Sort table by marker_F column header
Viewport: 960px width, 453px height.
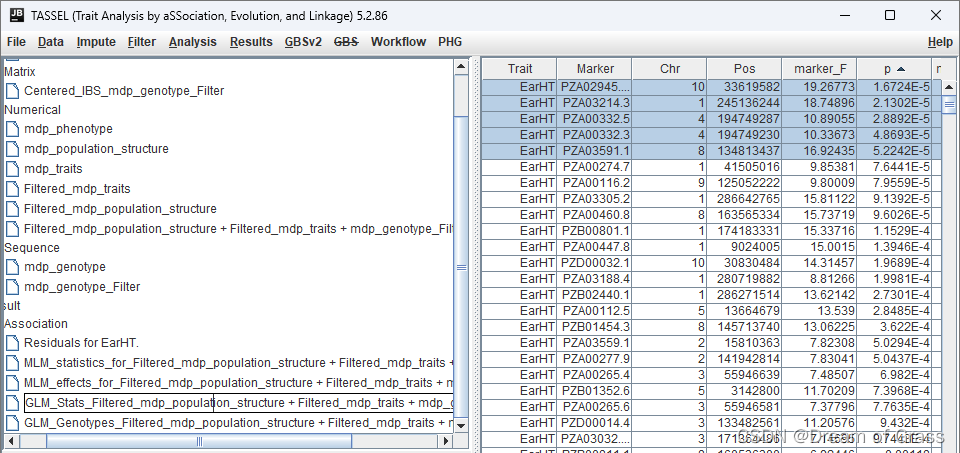(x=819, y=69)
